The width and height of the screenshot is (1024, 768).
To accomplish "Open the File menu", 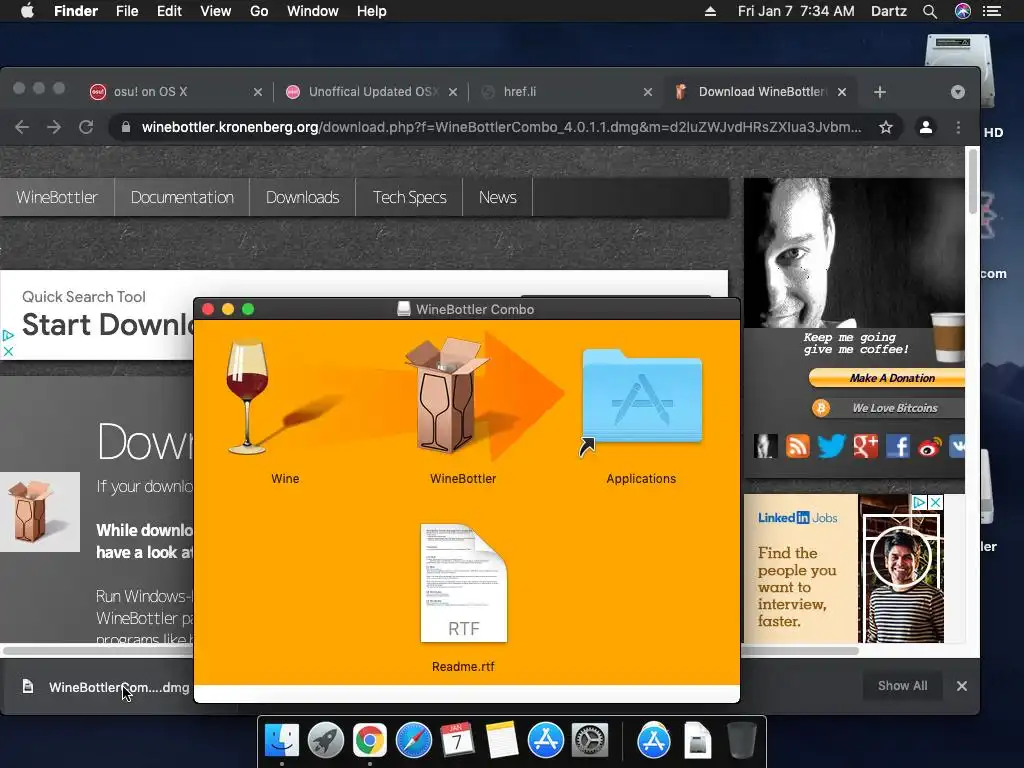I will 127,11.
